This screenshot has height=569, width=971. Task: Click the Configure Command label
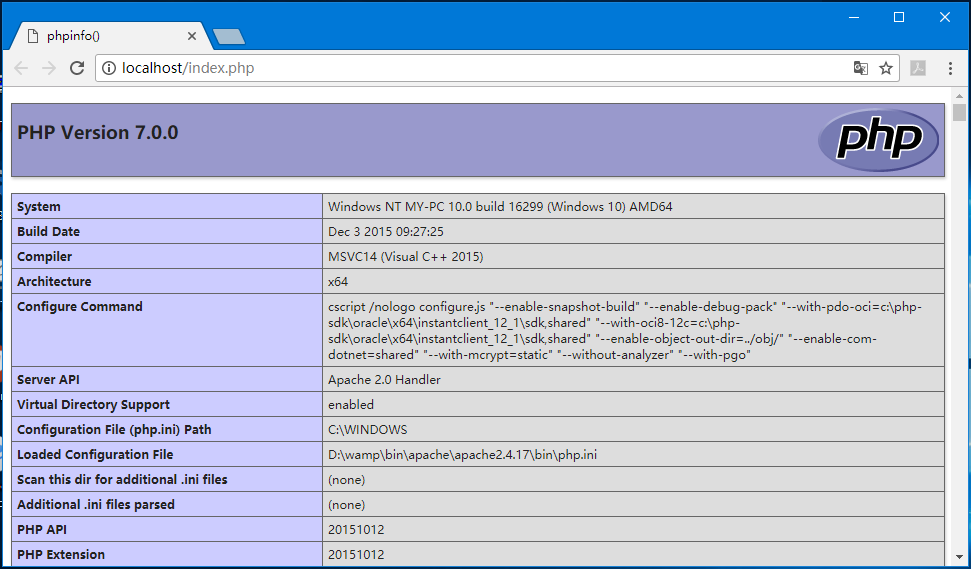80,306
